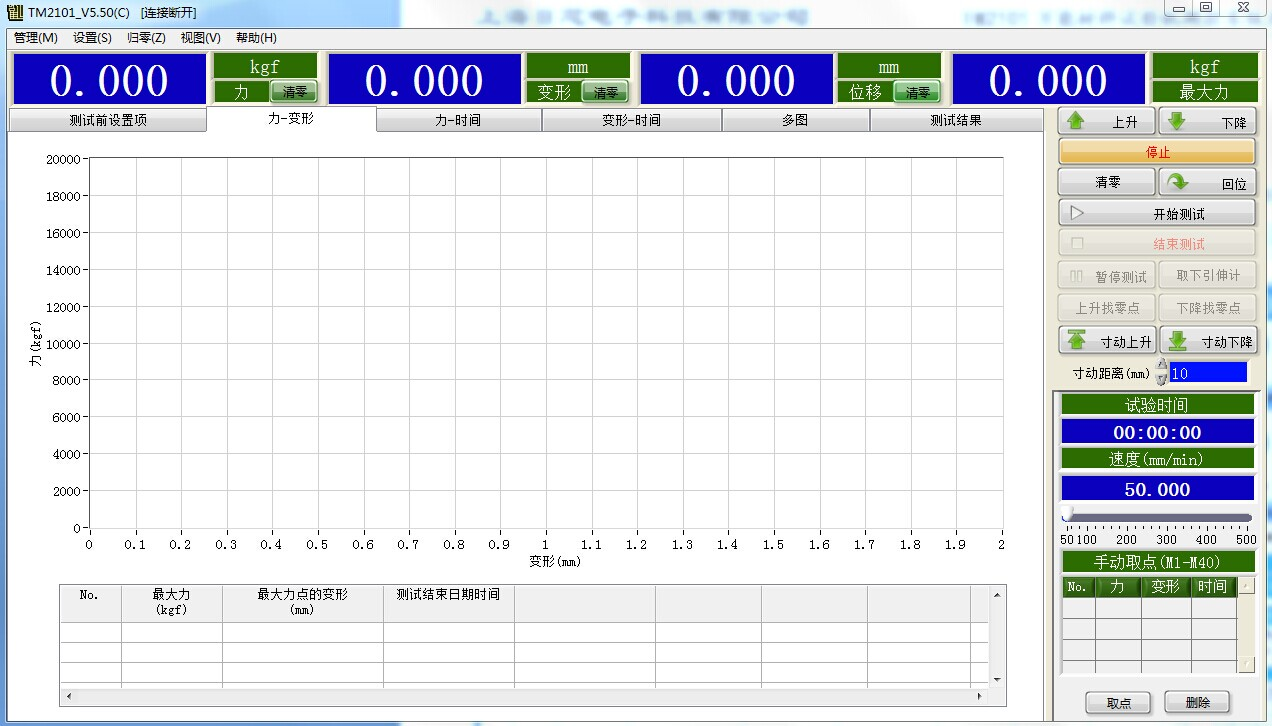Click the 寸动上升 jog up button

(1107, 341)
